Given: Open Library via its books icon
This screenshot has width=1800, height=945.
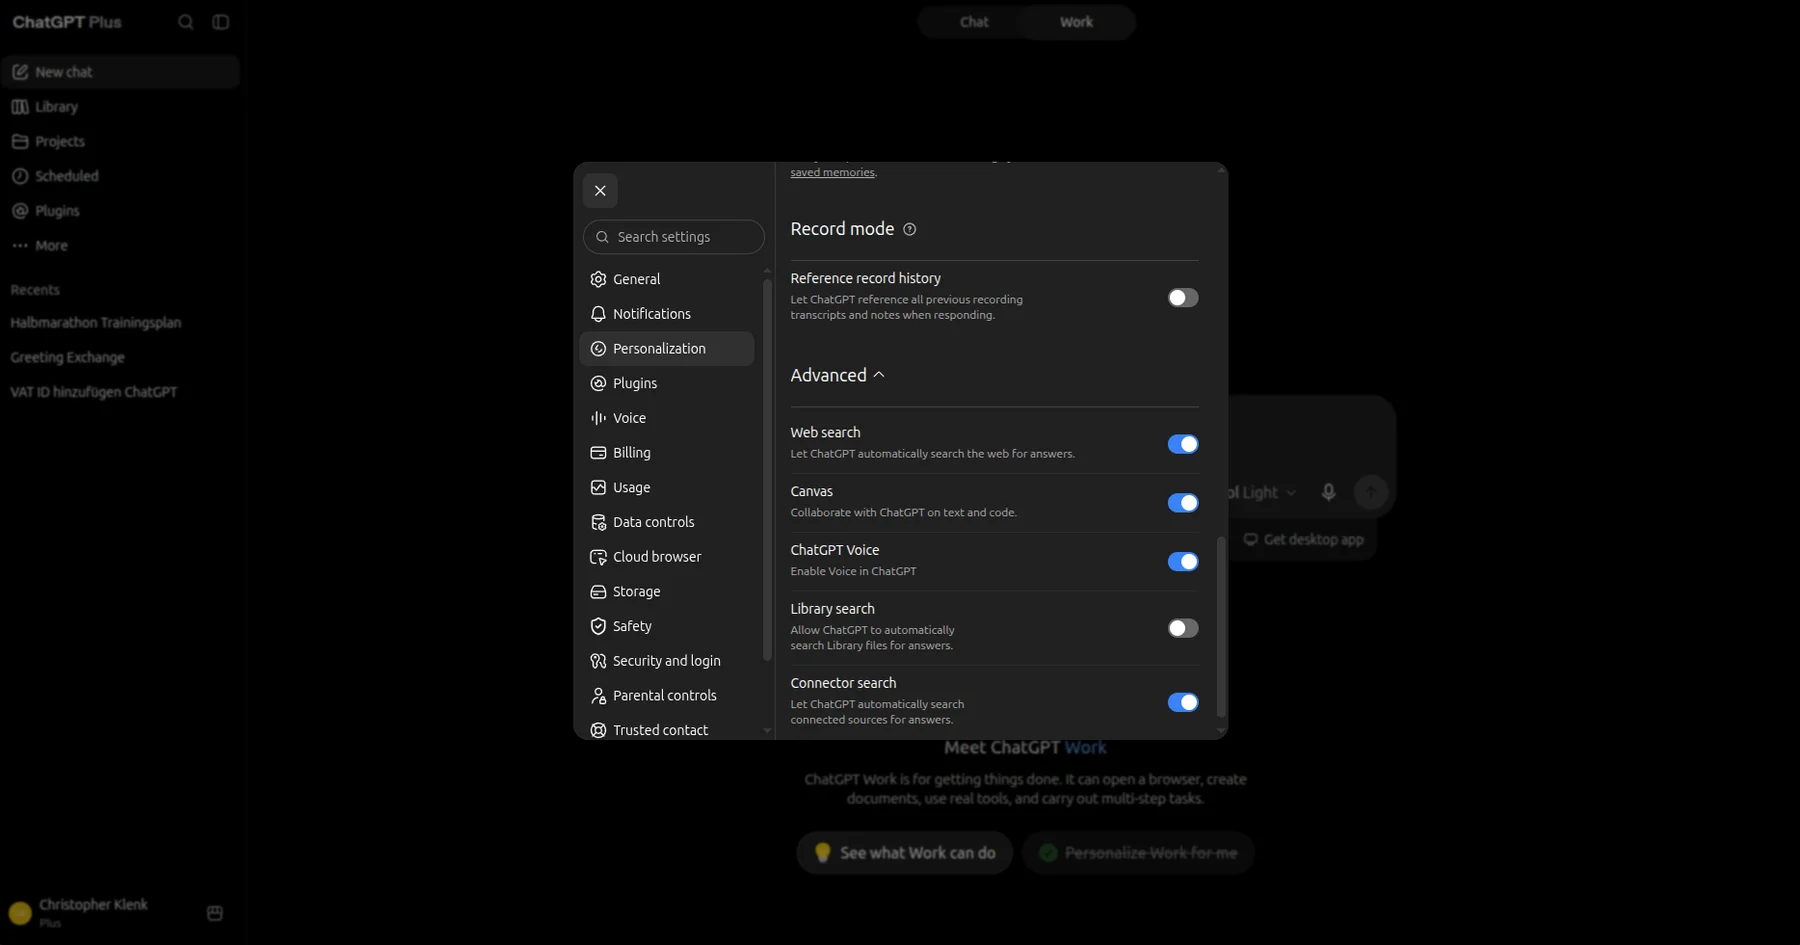Looking at the screenshot, I should 20,107.
